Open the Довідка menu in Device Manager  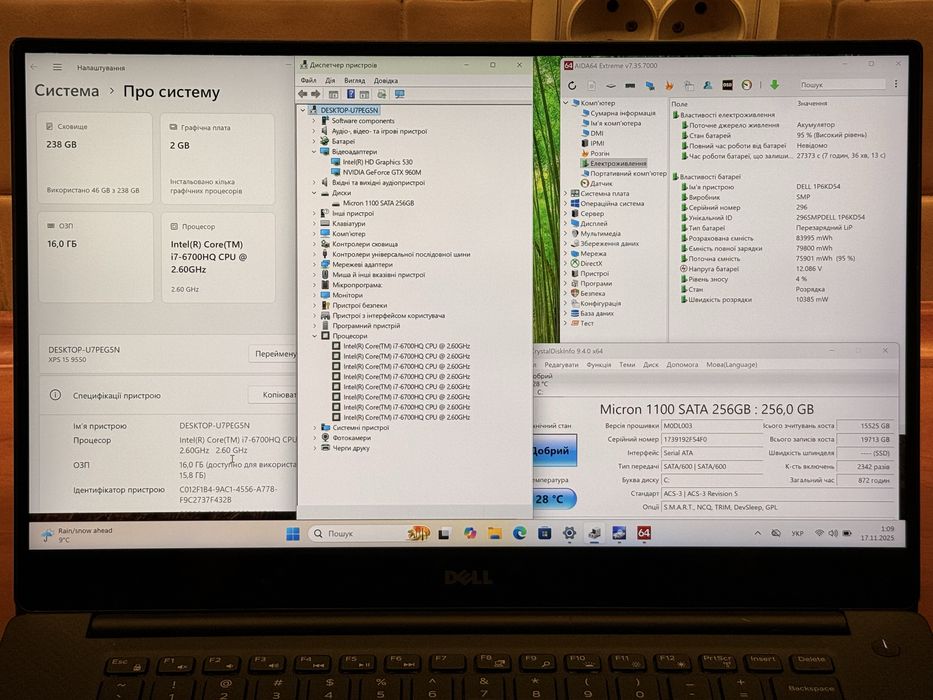point(386,80)
